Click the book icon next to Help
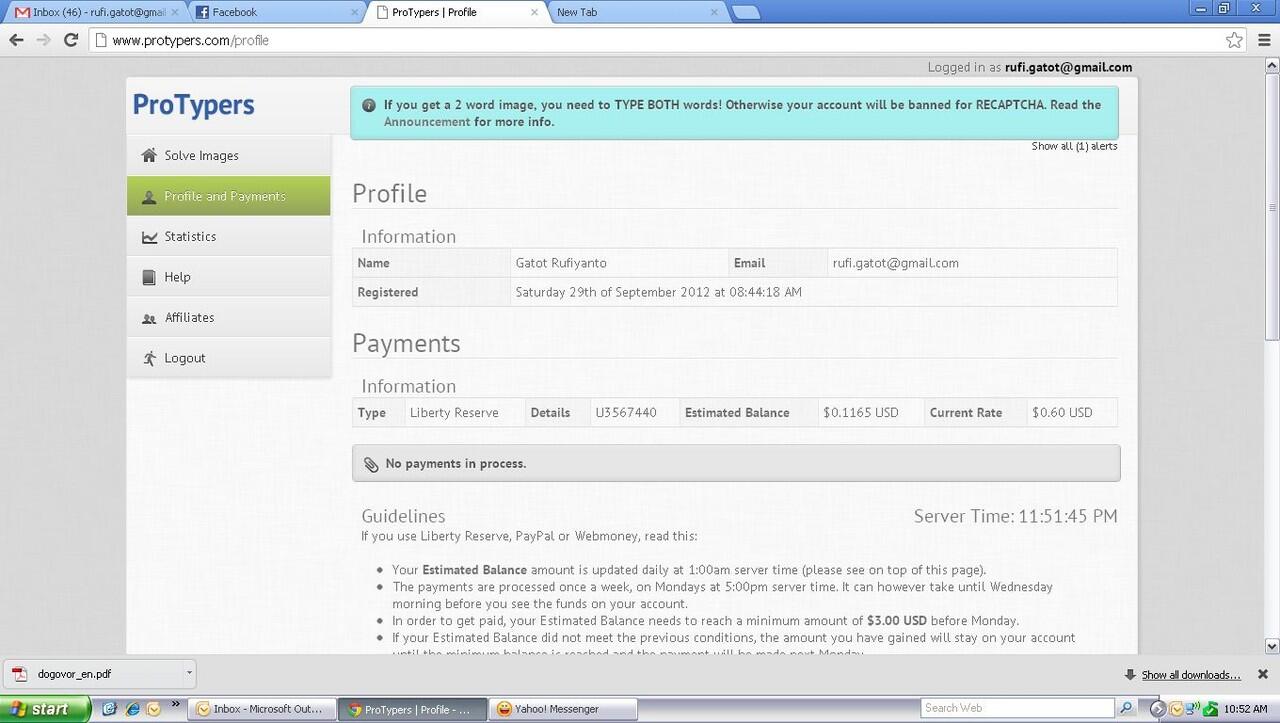The width and height of the screenshot is (1280, 723). (x=149, y=277)
